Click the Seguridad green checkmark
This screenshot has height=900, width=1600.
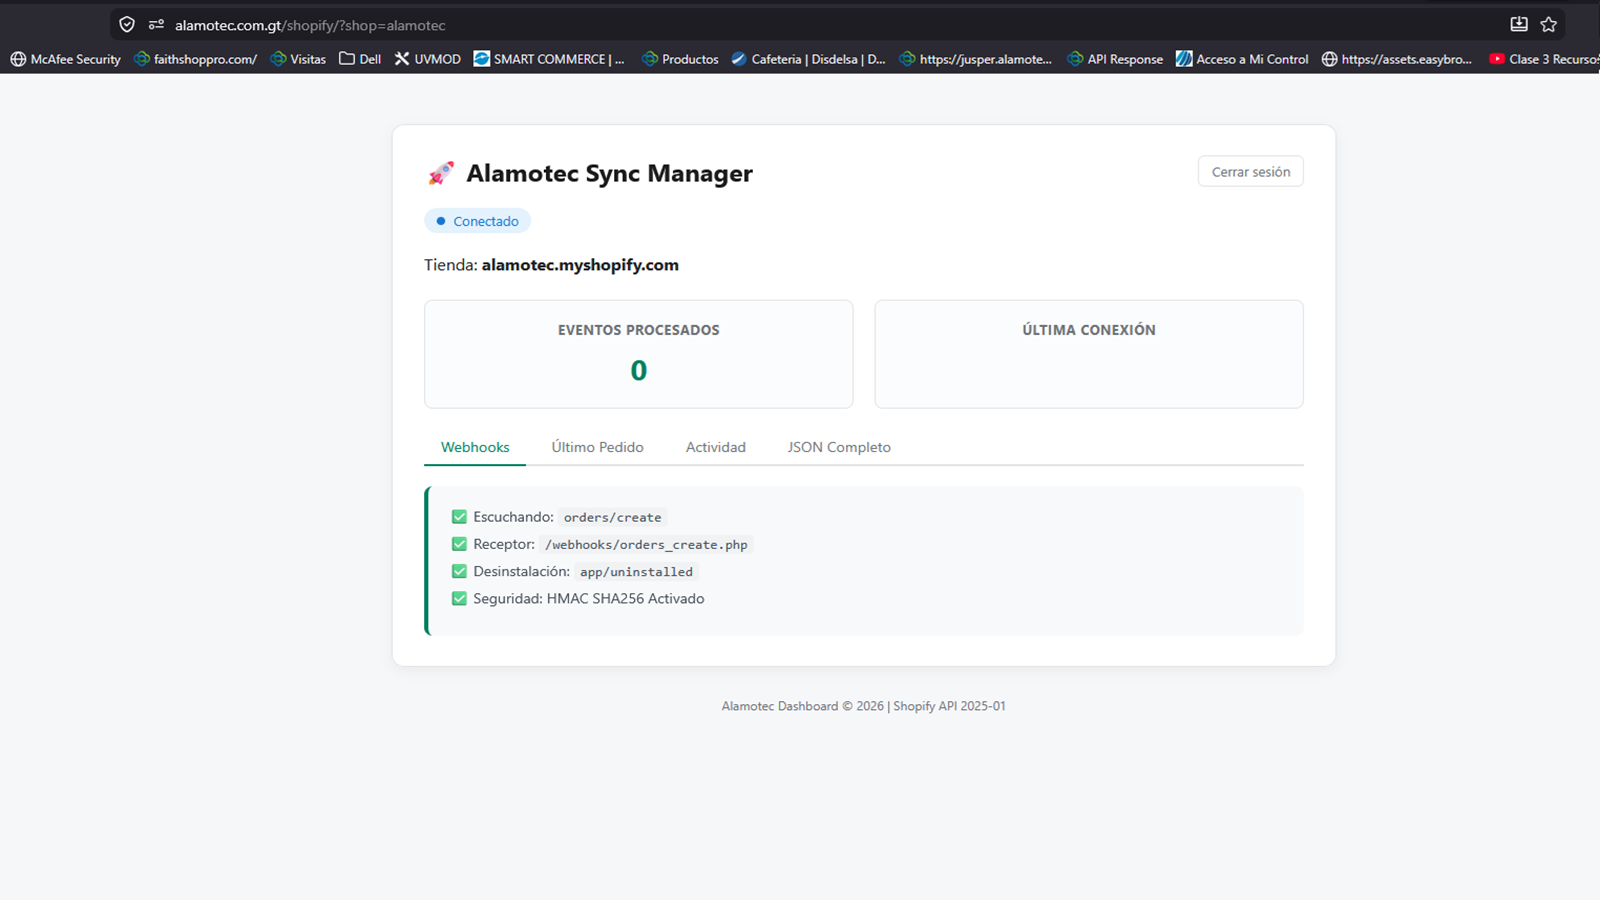point(459,598)
